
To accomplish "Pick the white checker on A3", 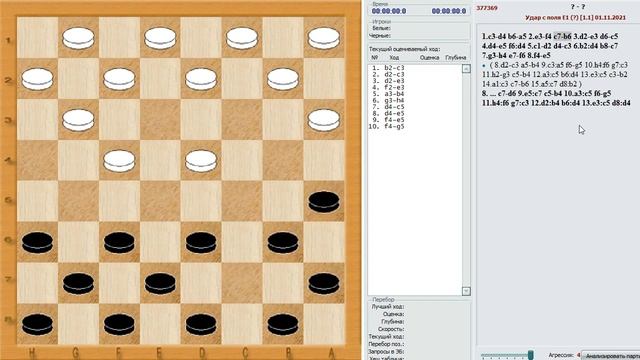I will coord(324,120).
